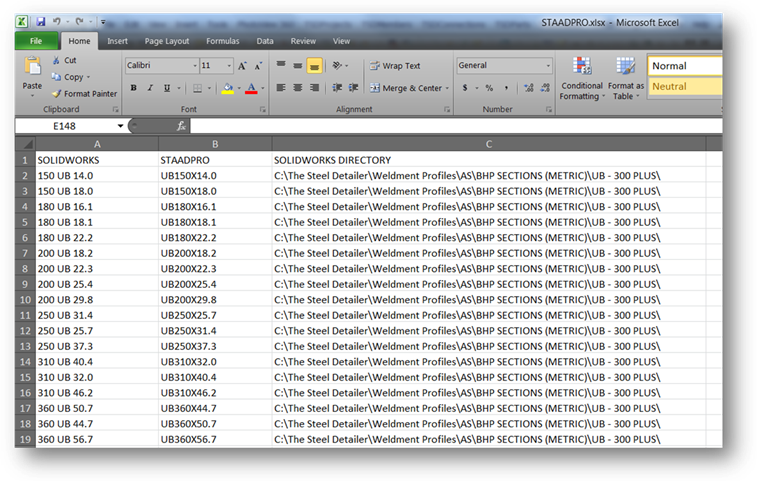Open the General number format dropdown
Screen dimensions: 757x481
[x=548, y=65]
